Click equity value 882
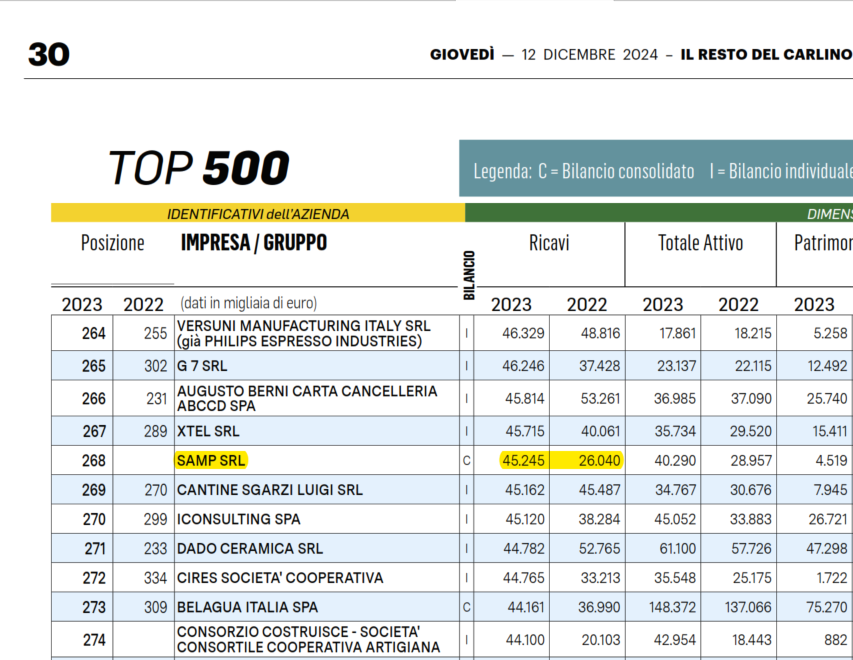This screenshot has height=660, width=853. [x=836, y=640]
